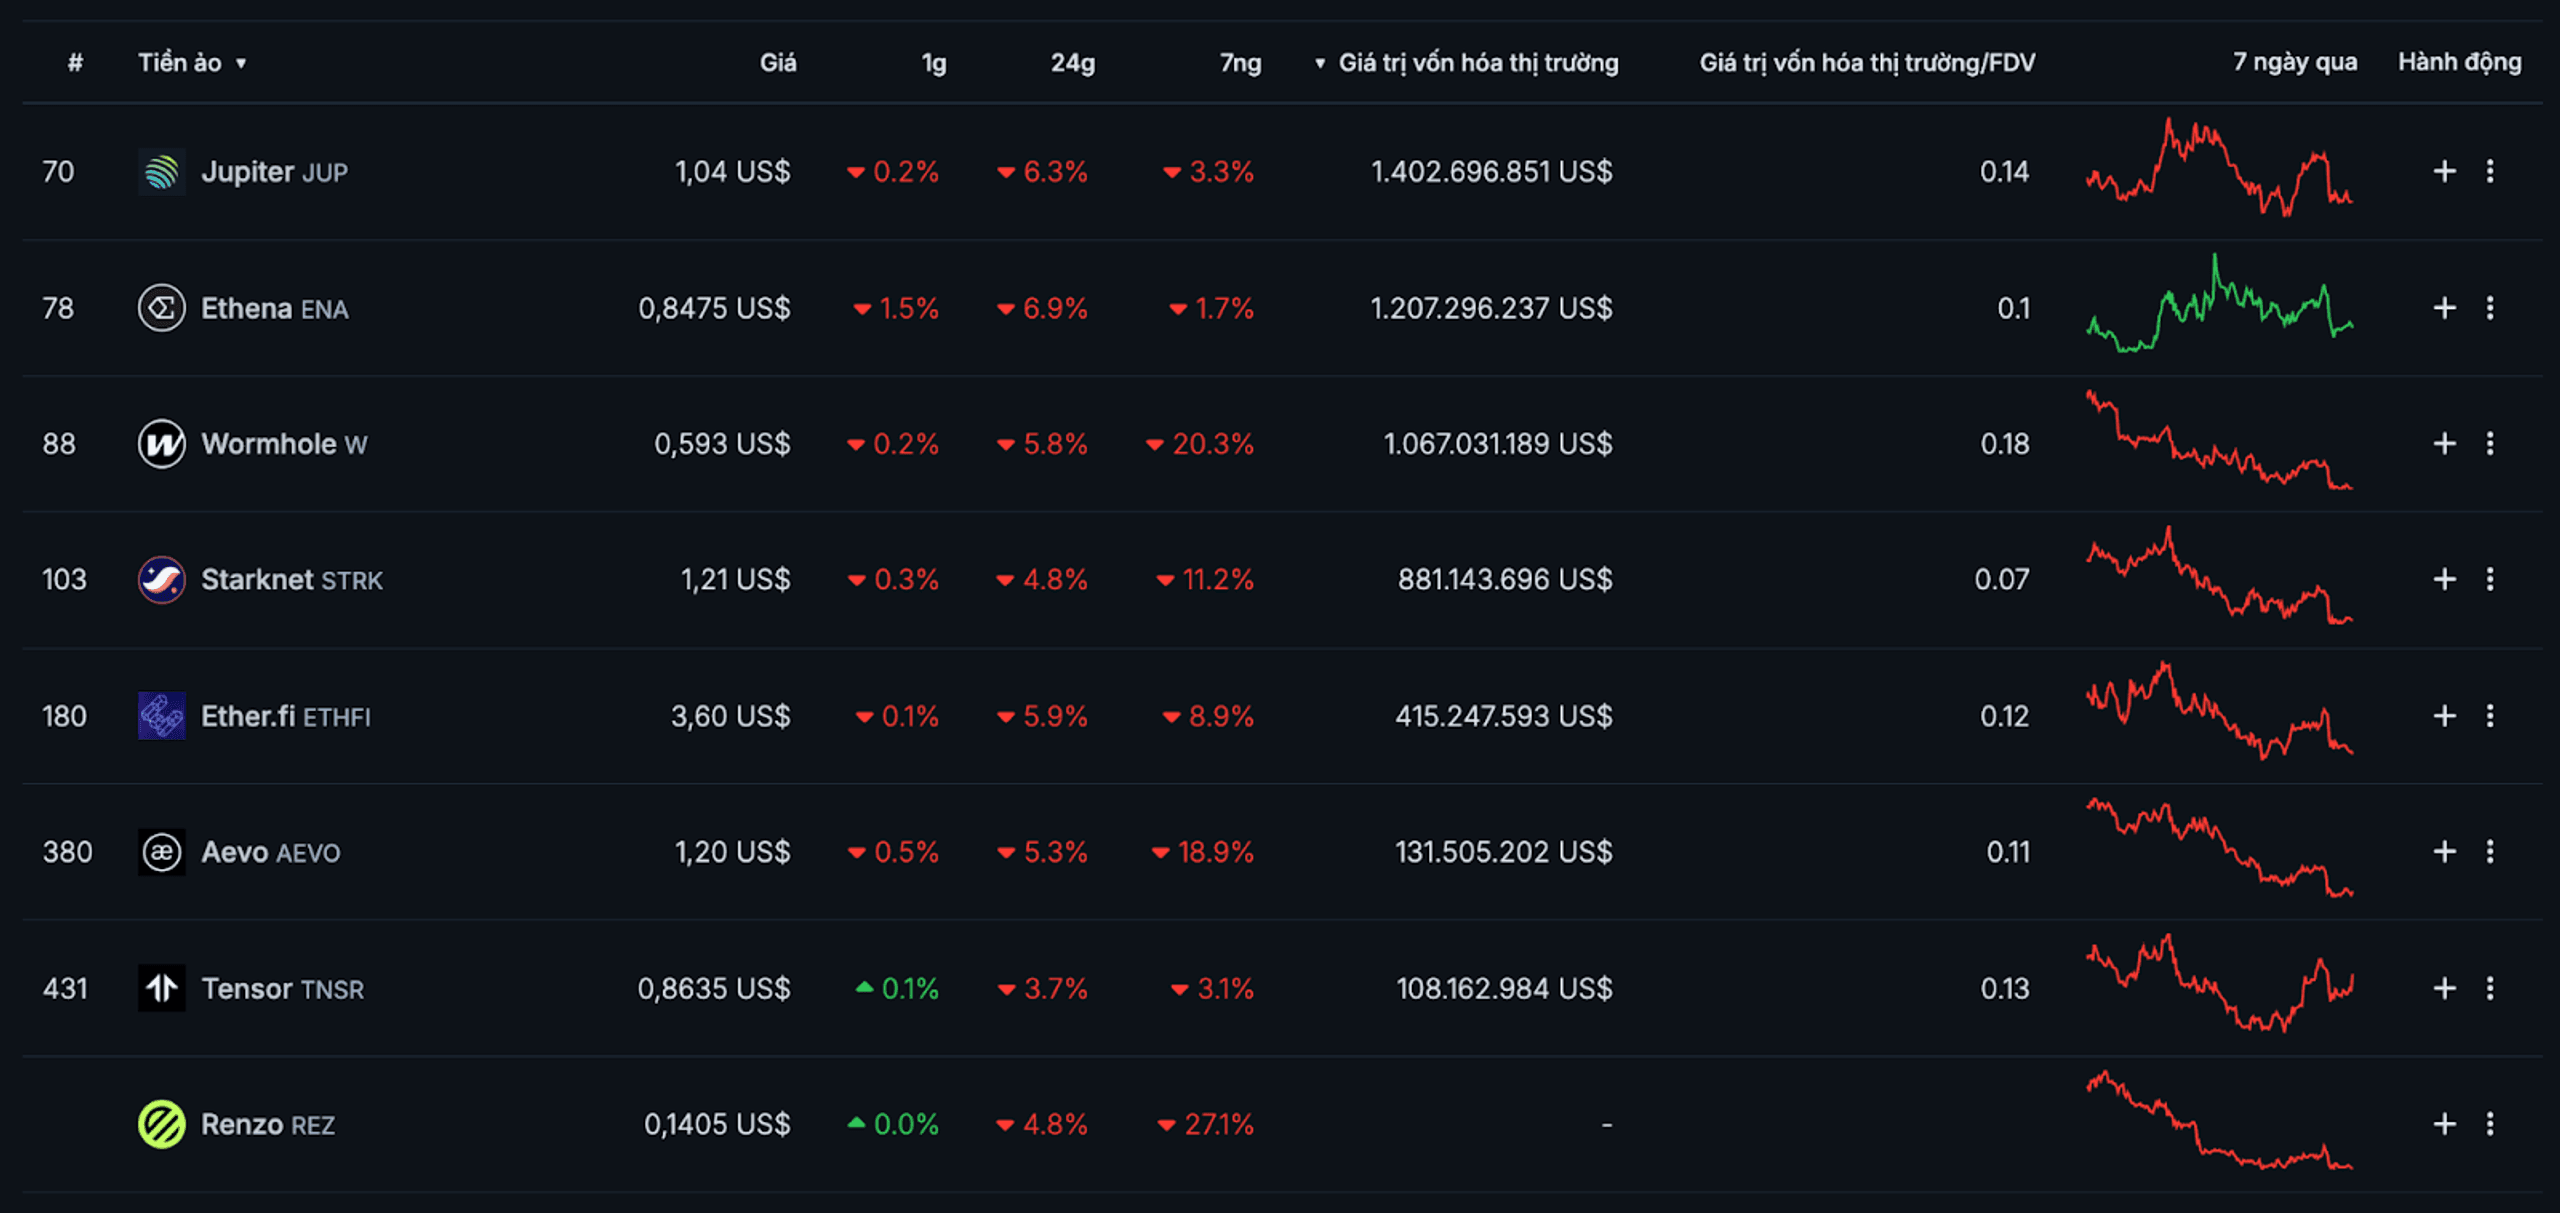Click the Wormhole coin logo icon
This screenshot has height=1213, width=2560.
[161, 444]
